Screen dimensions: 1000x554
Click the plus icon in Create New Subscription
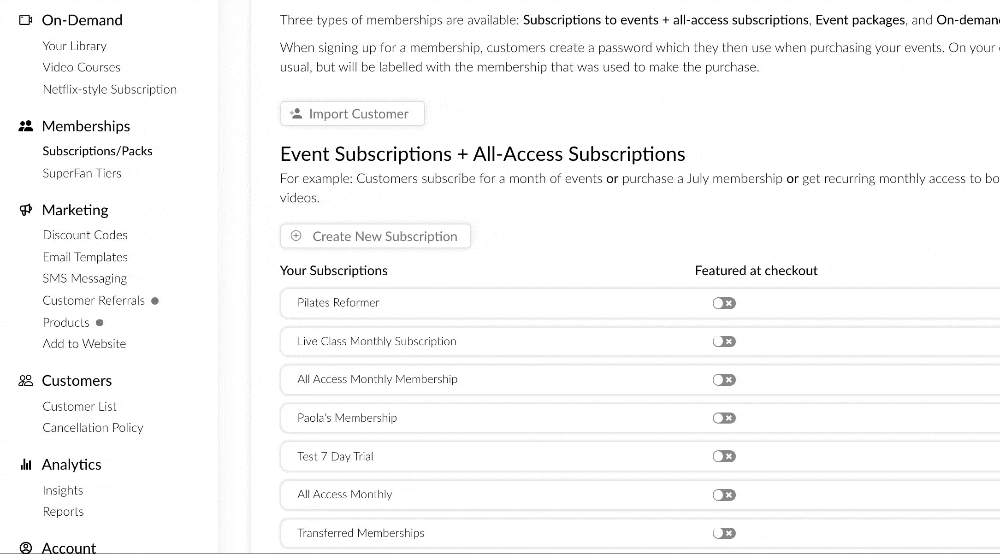(296, 236)
